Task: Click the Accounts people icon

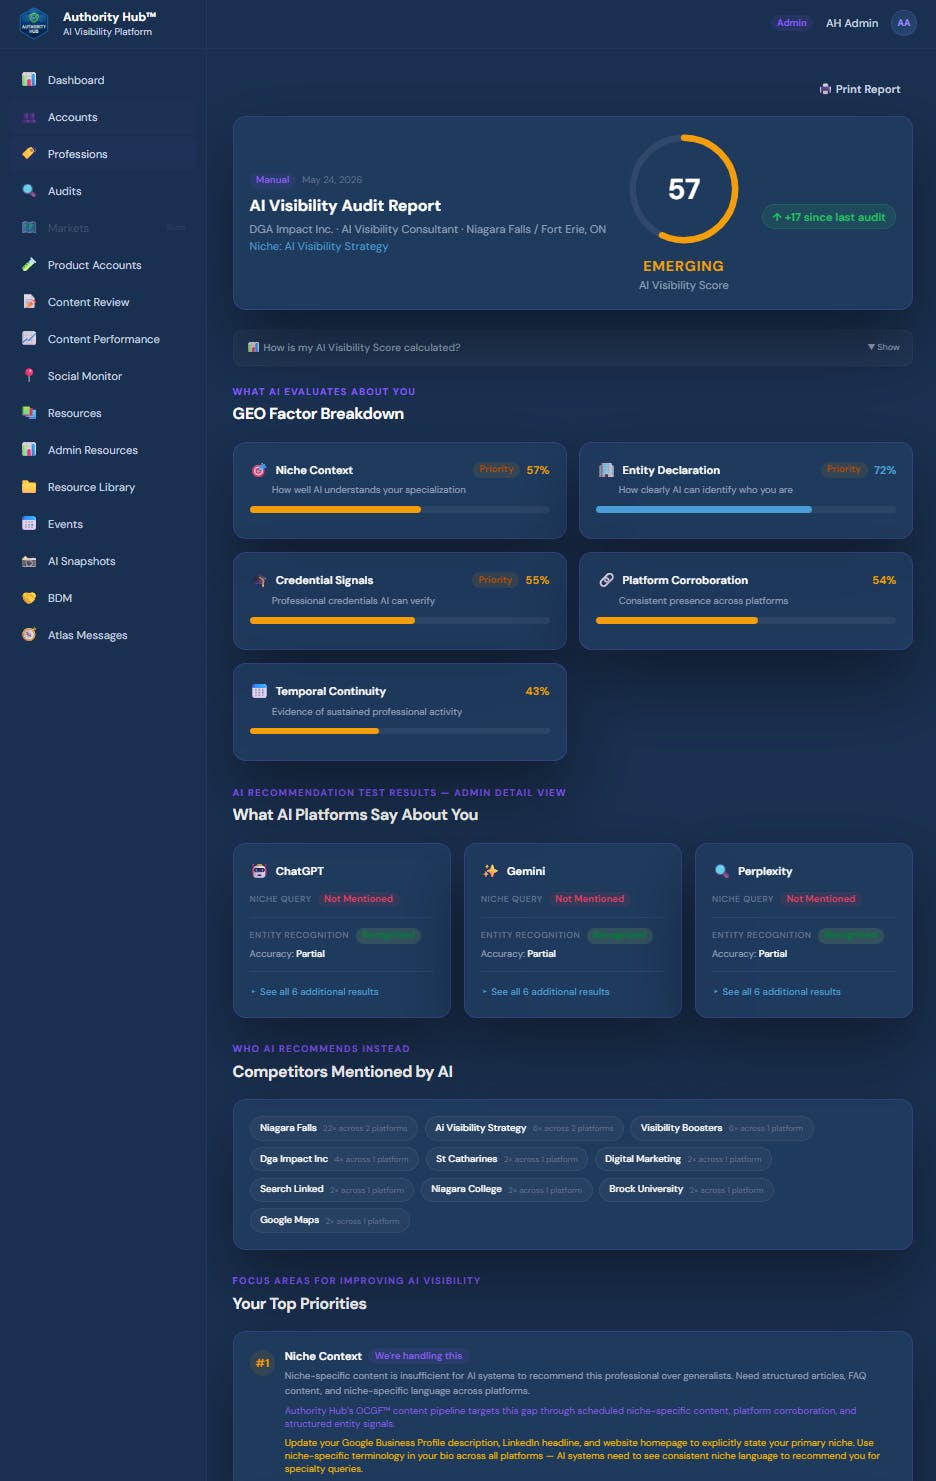Action: click(29, 117)
